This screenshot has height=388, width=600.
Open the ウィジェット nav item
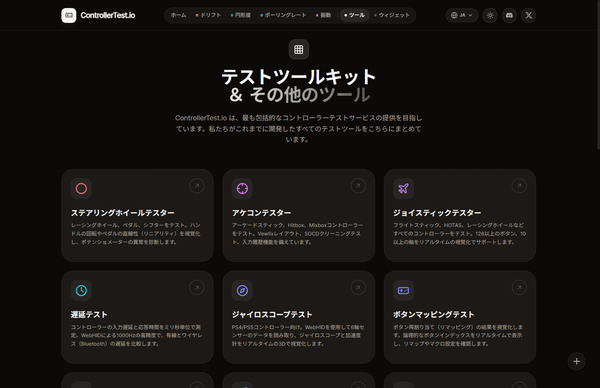coord(392,15)
